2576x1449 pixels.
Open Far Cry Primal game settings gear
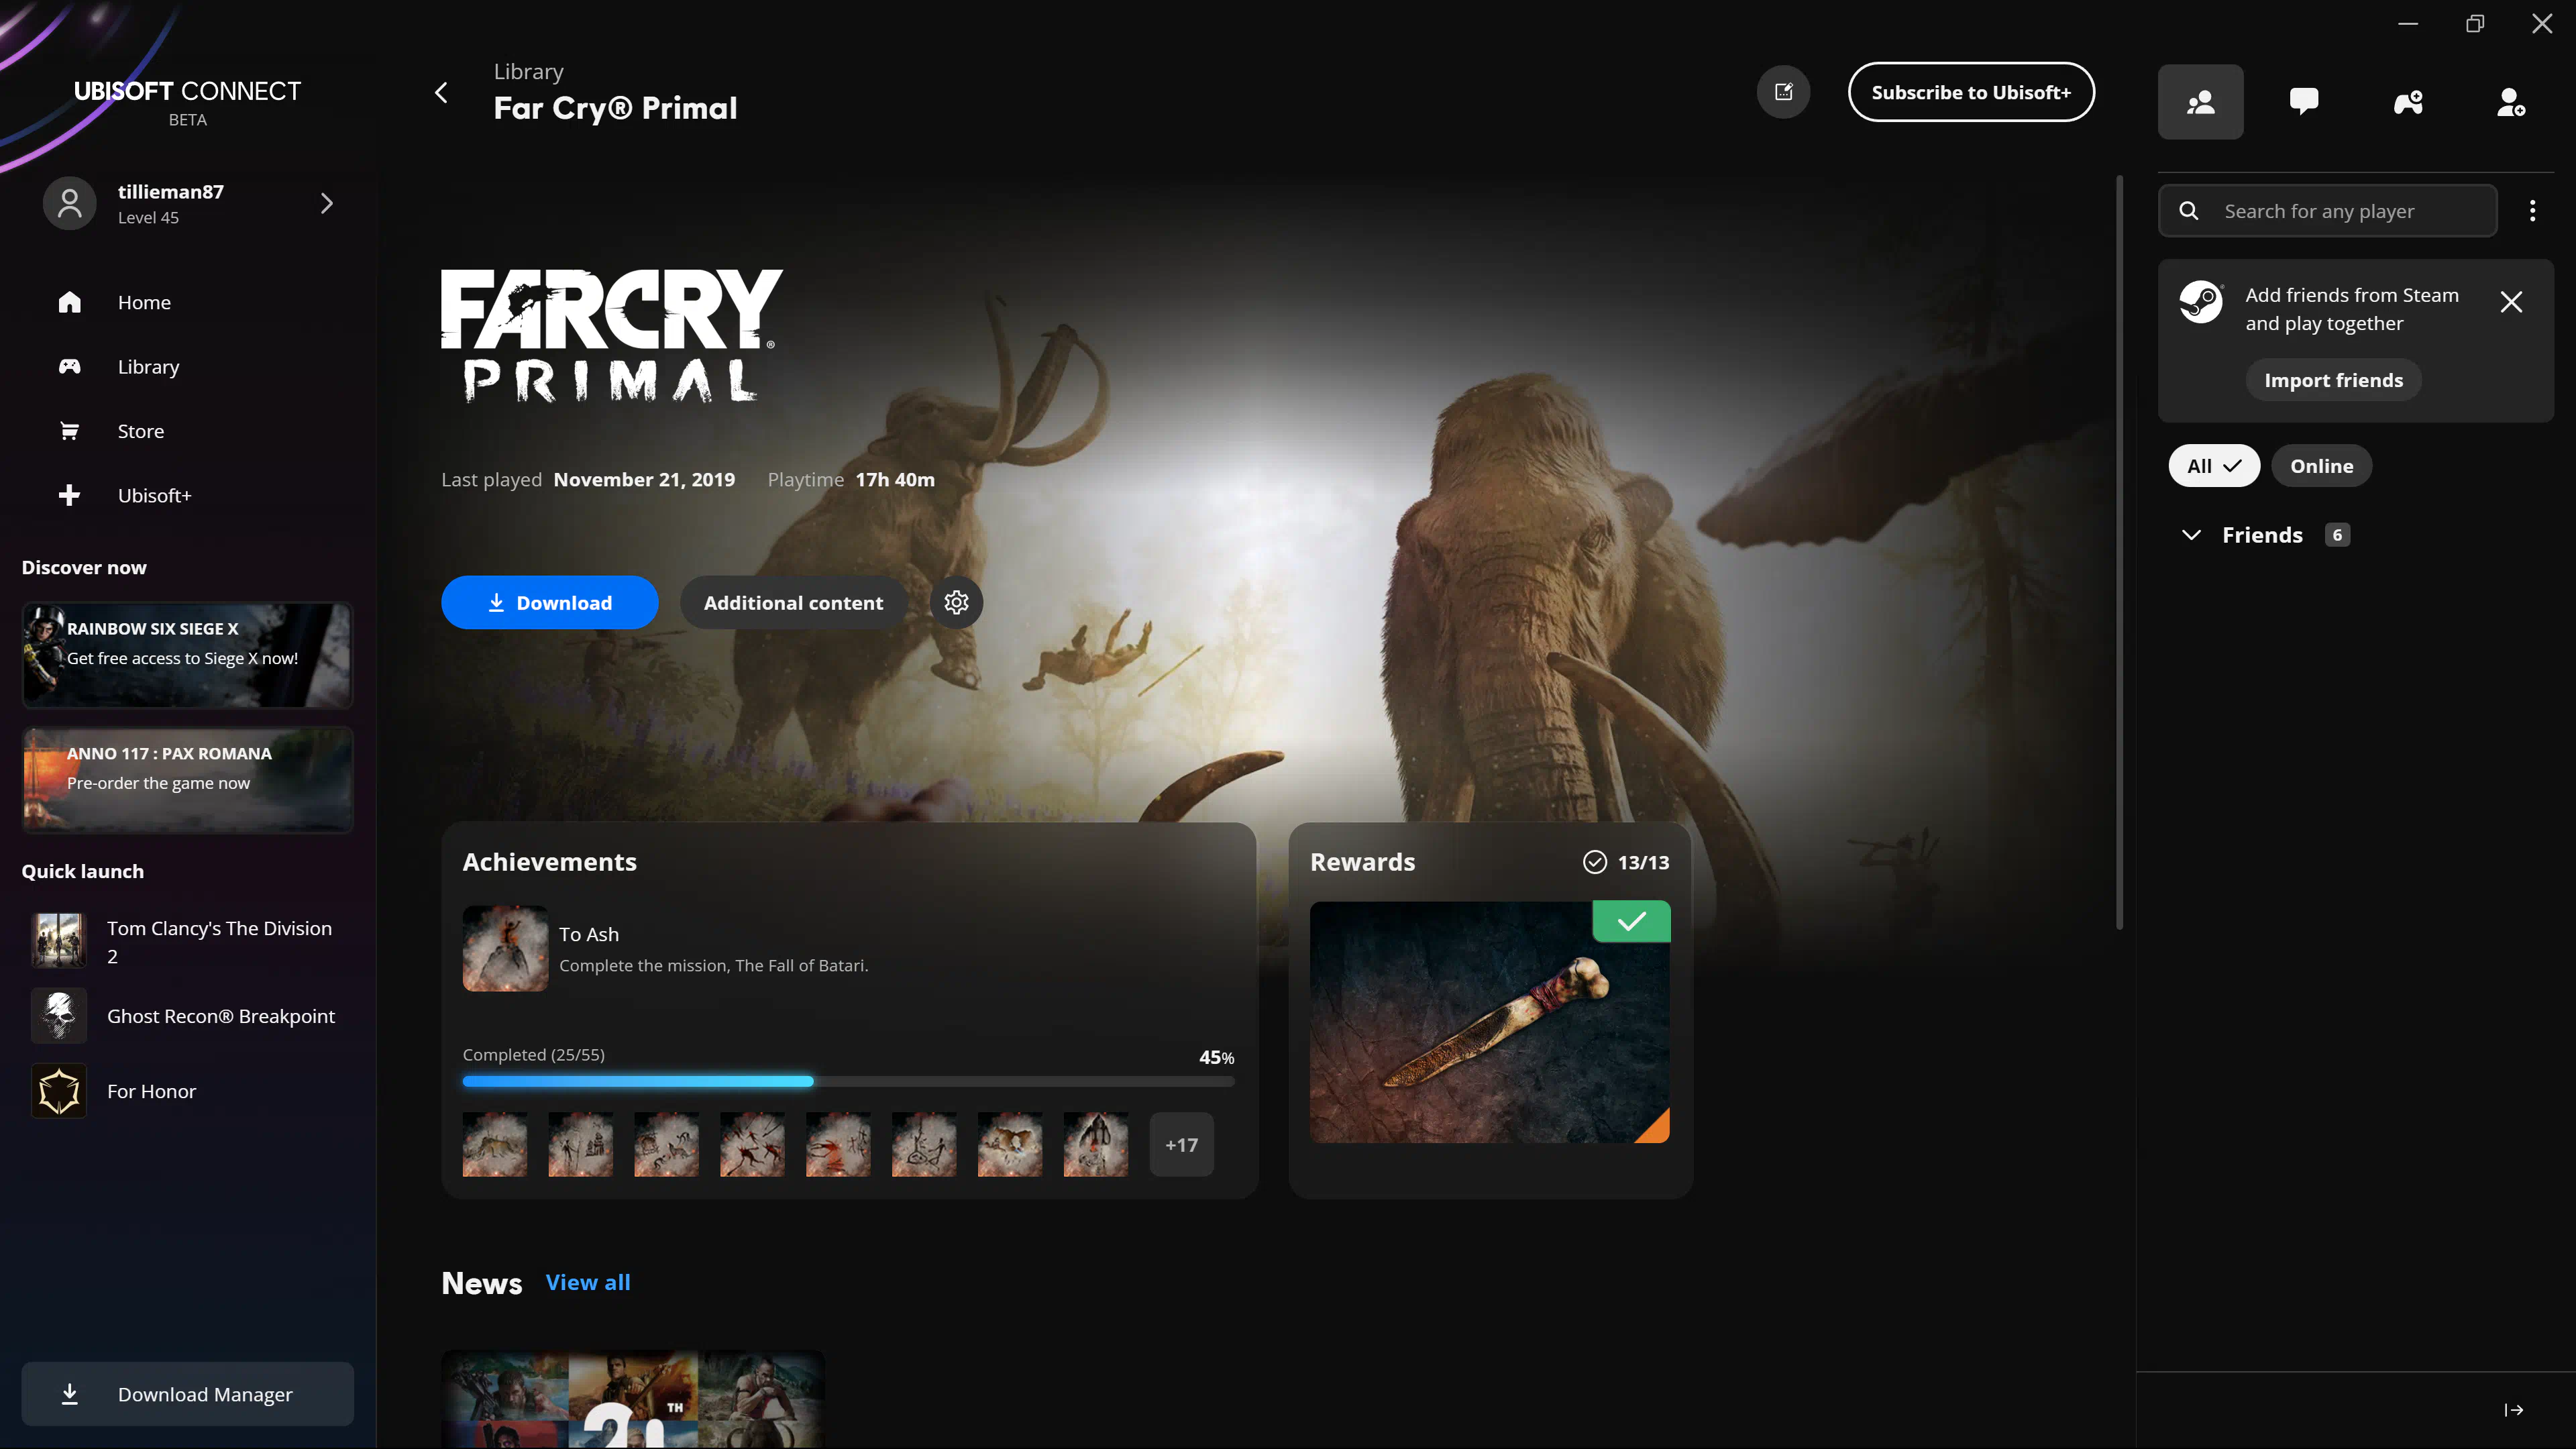coord(956,602)
